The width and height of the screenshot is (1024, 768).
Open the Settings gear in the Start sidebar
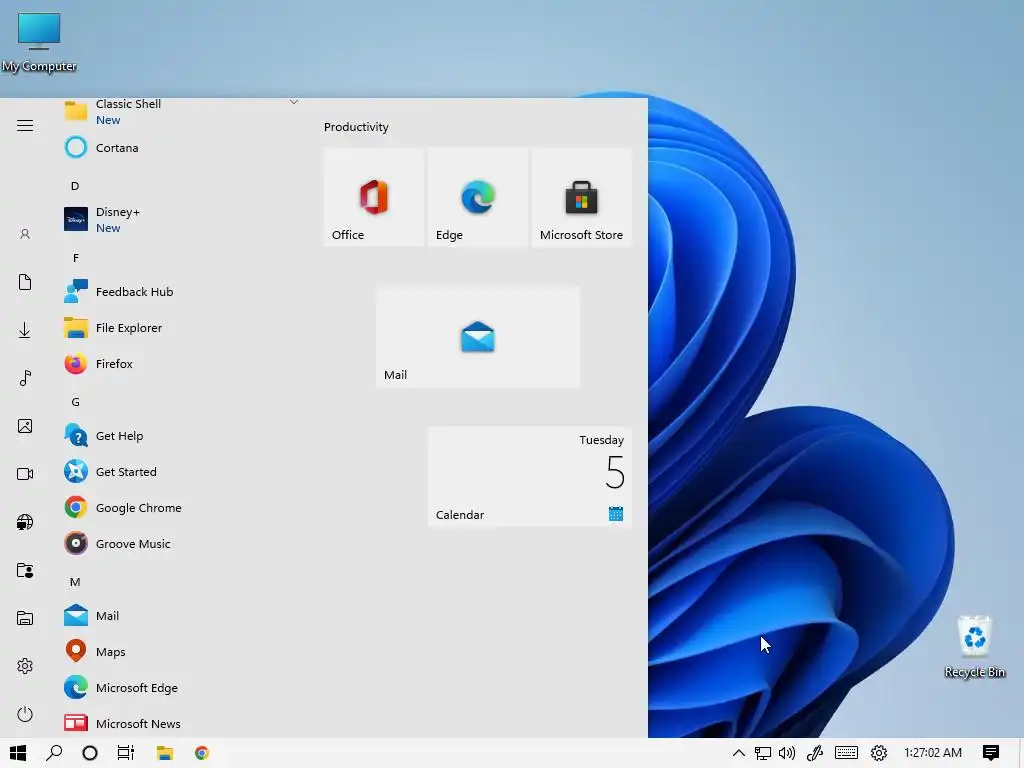pyautogui.click(x=25, y=666)
